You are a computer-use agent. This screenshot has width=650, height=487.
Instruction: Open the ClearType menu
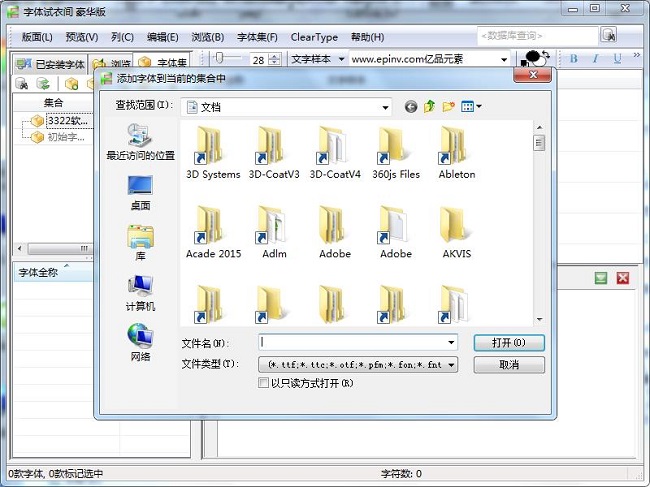click(314, 37)
